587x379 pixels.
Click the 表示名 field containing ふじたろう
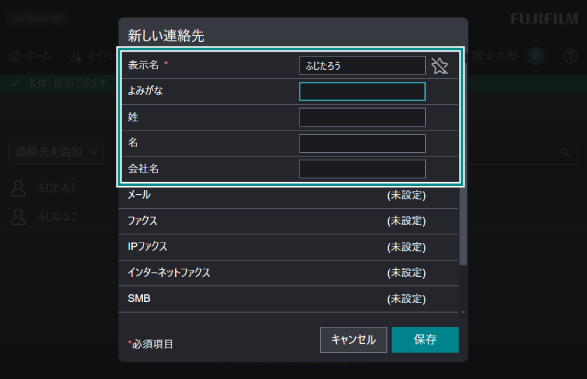(362, 66)
